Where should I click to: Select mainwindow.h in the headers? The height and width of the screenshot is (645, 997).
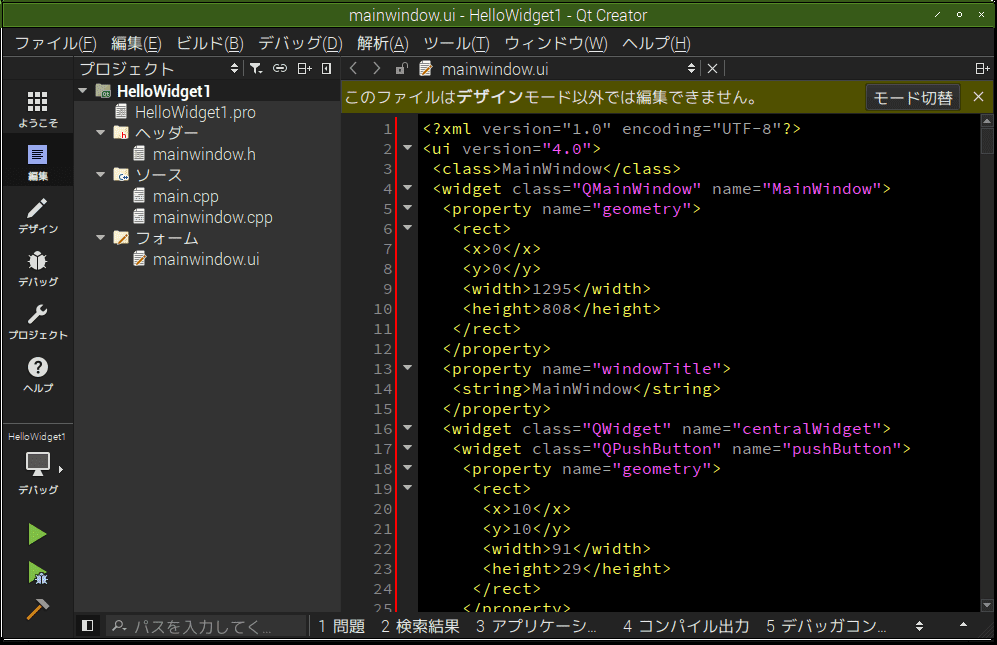coord(204,155)
